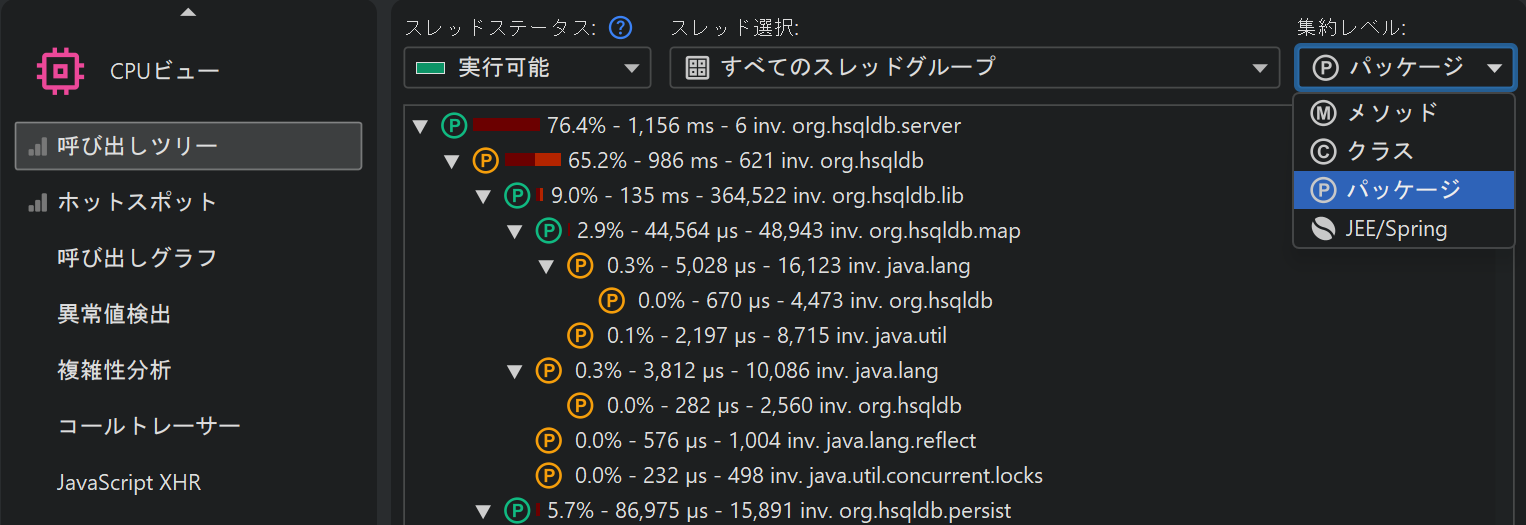1526x525 pixels.
Task: Click the green package icon for org.hsqldb.map
Action: 548,231
